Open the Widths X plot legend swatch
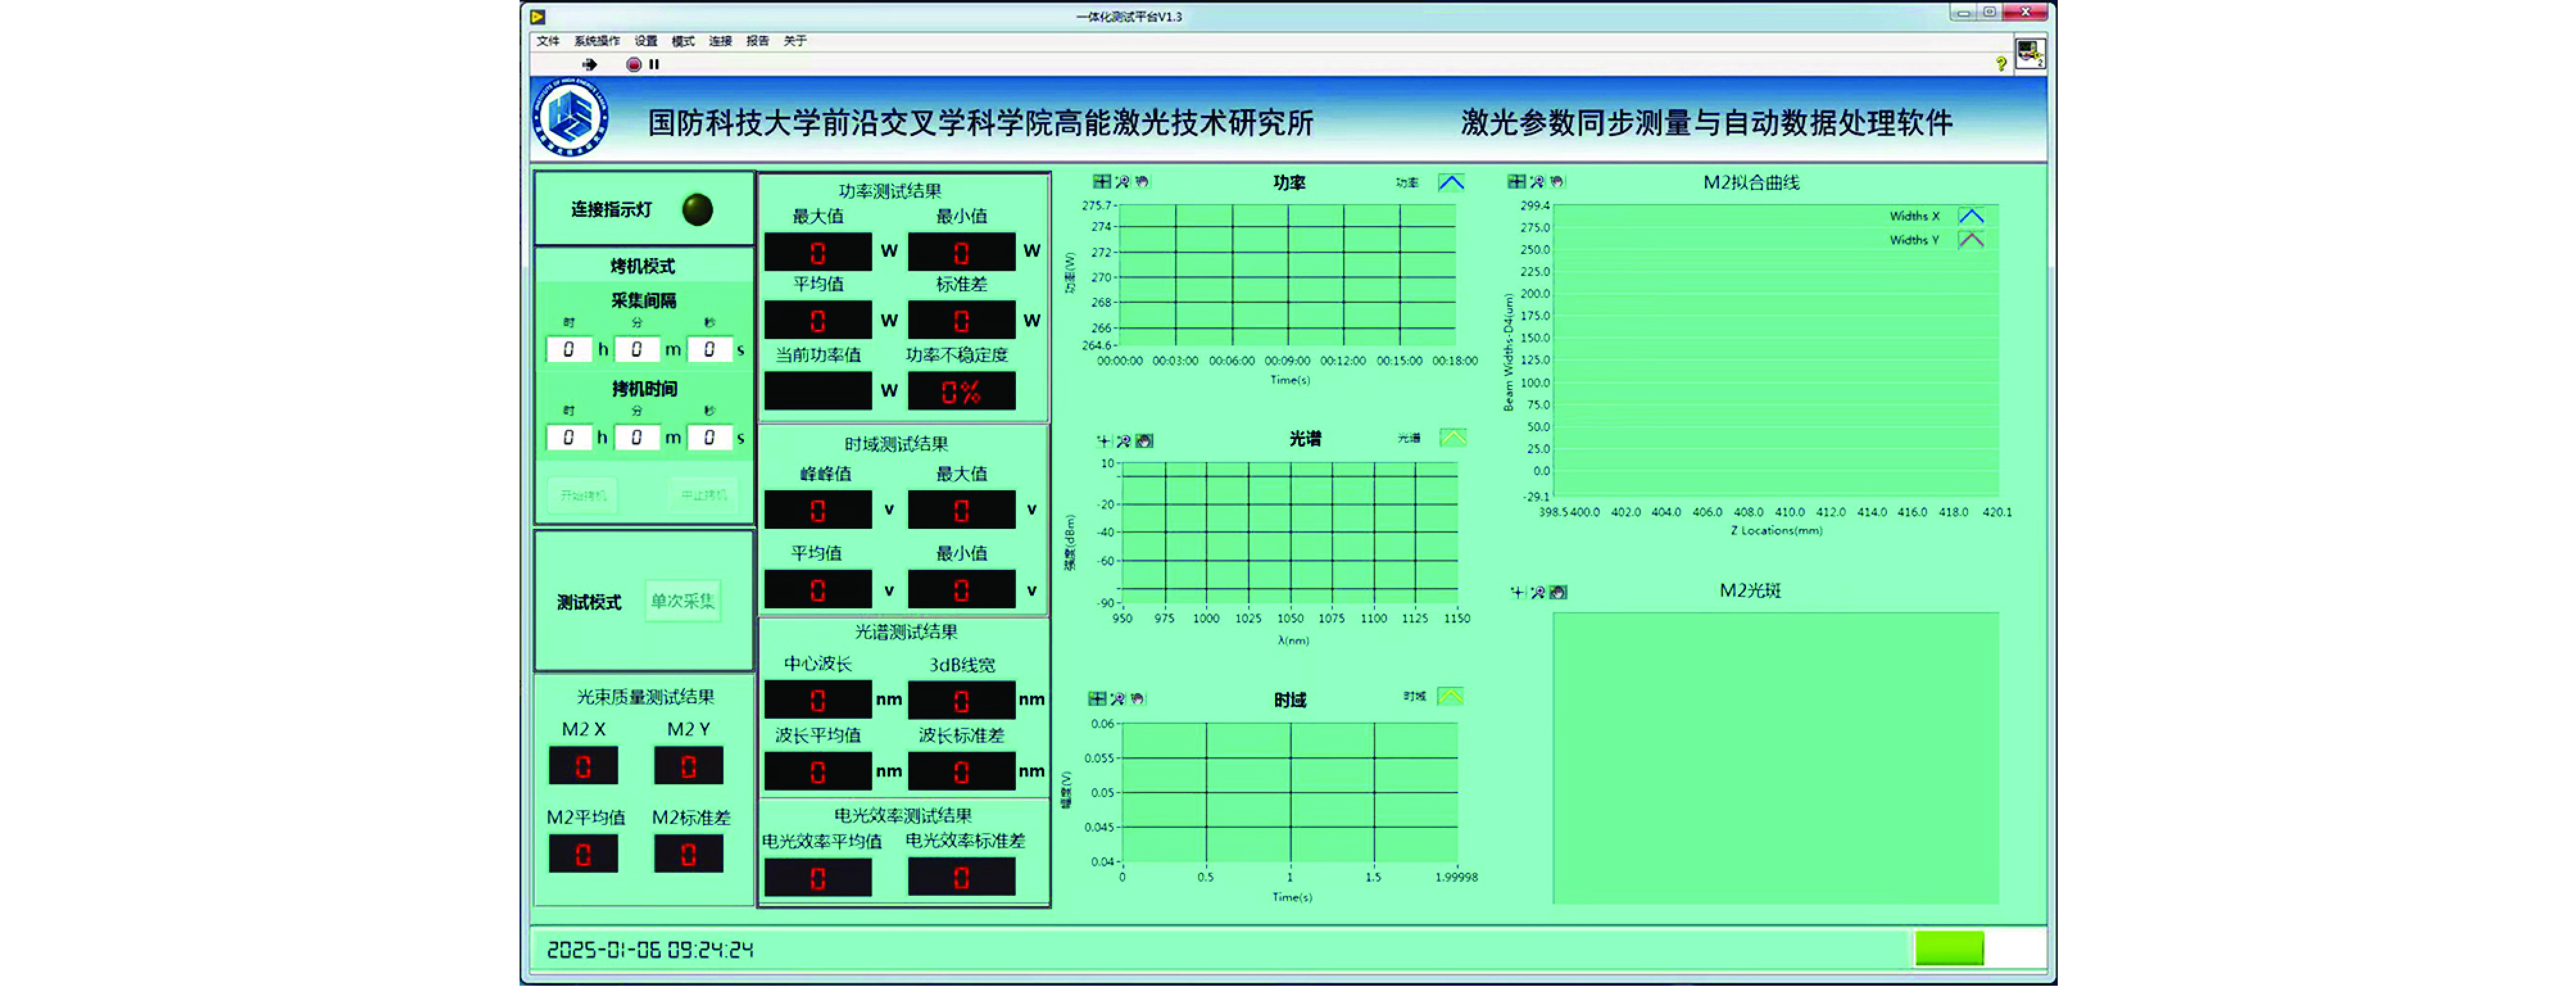This screenshot has width=2576, height=987. coord(1971,216)
